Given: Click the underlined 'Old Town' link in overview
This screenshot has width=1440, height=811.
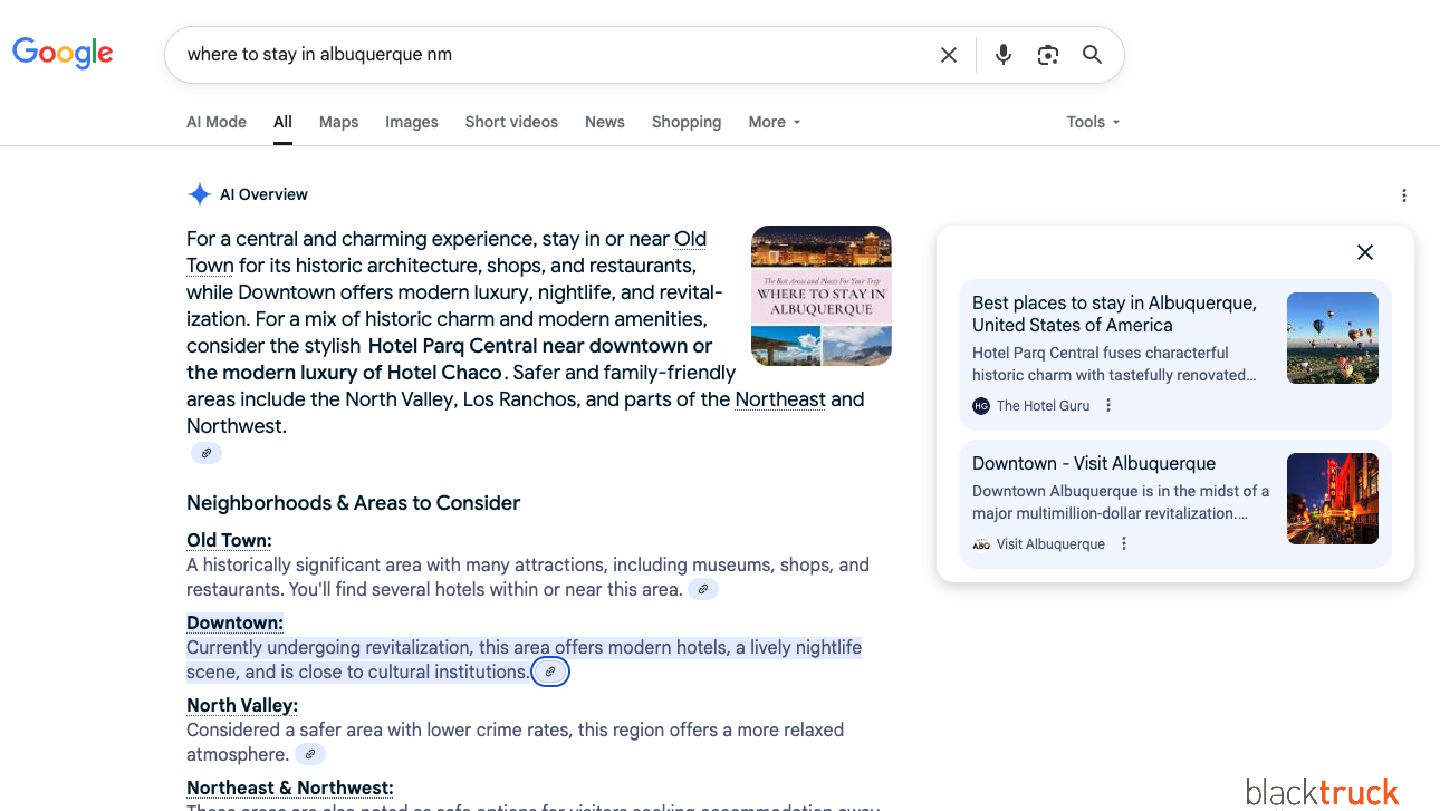Looking at the screenshot, I should [x=690, y=239].
